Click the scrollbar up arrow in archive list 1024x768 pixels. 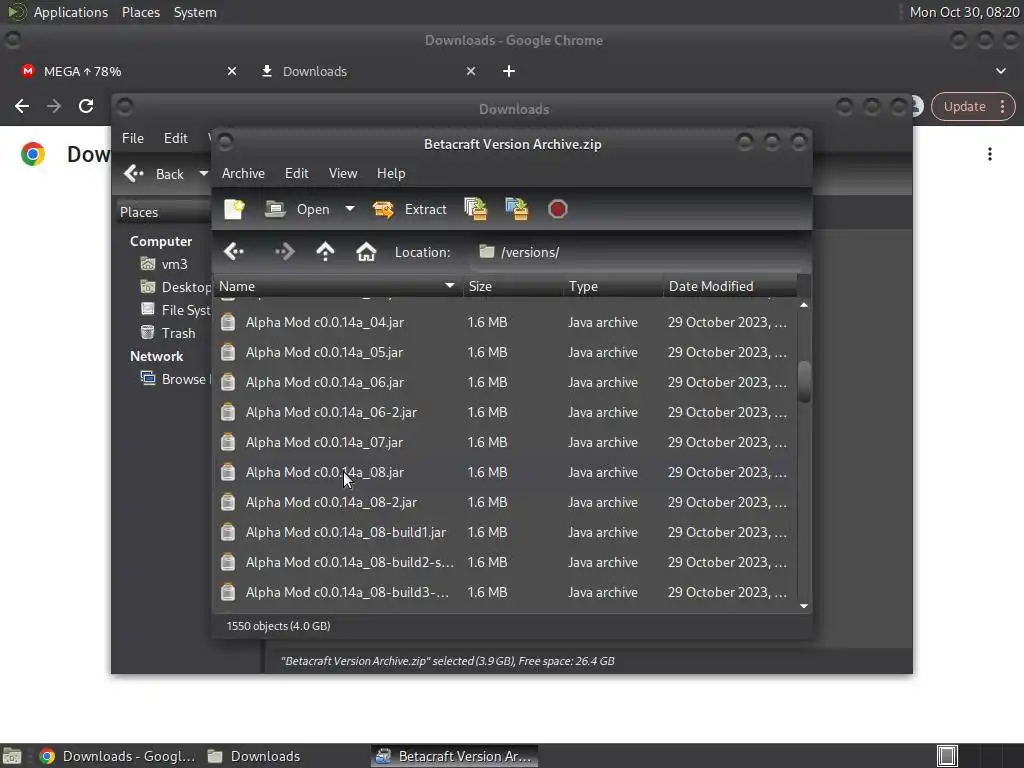804,305
